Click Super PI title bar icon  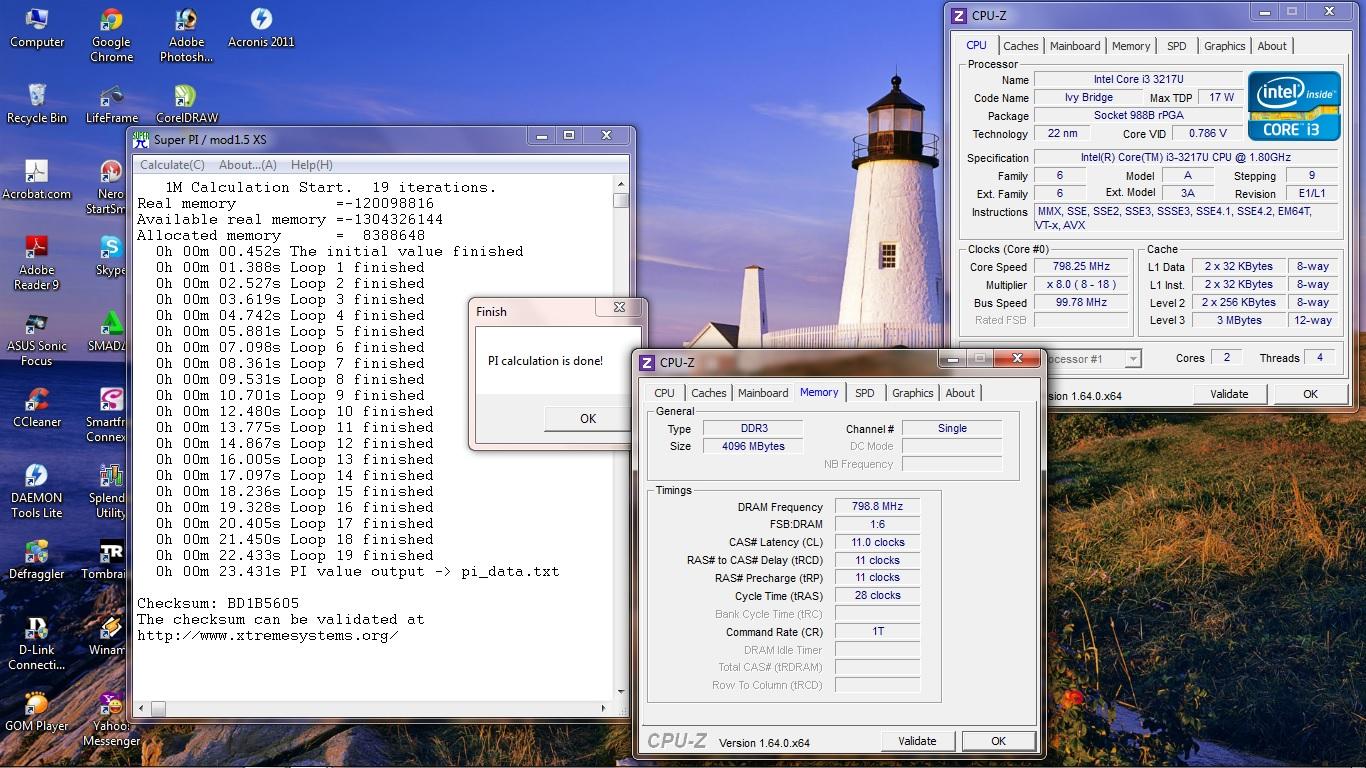coord(142,139)
